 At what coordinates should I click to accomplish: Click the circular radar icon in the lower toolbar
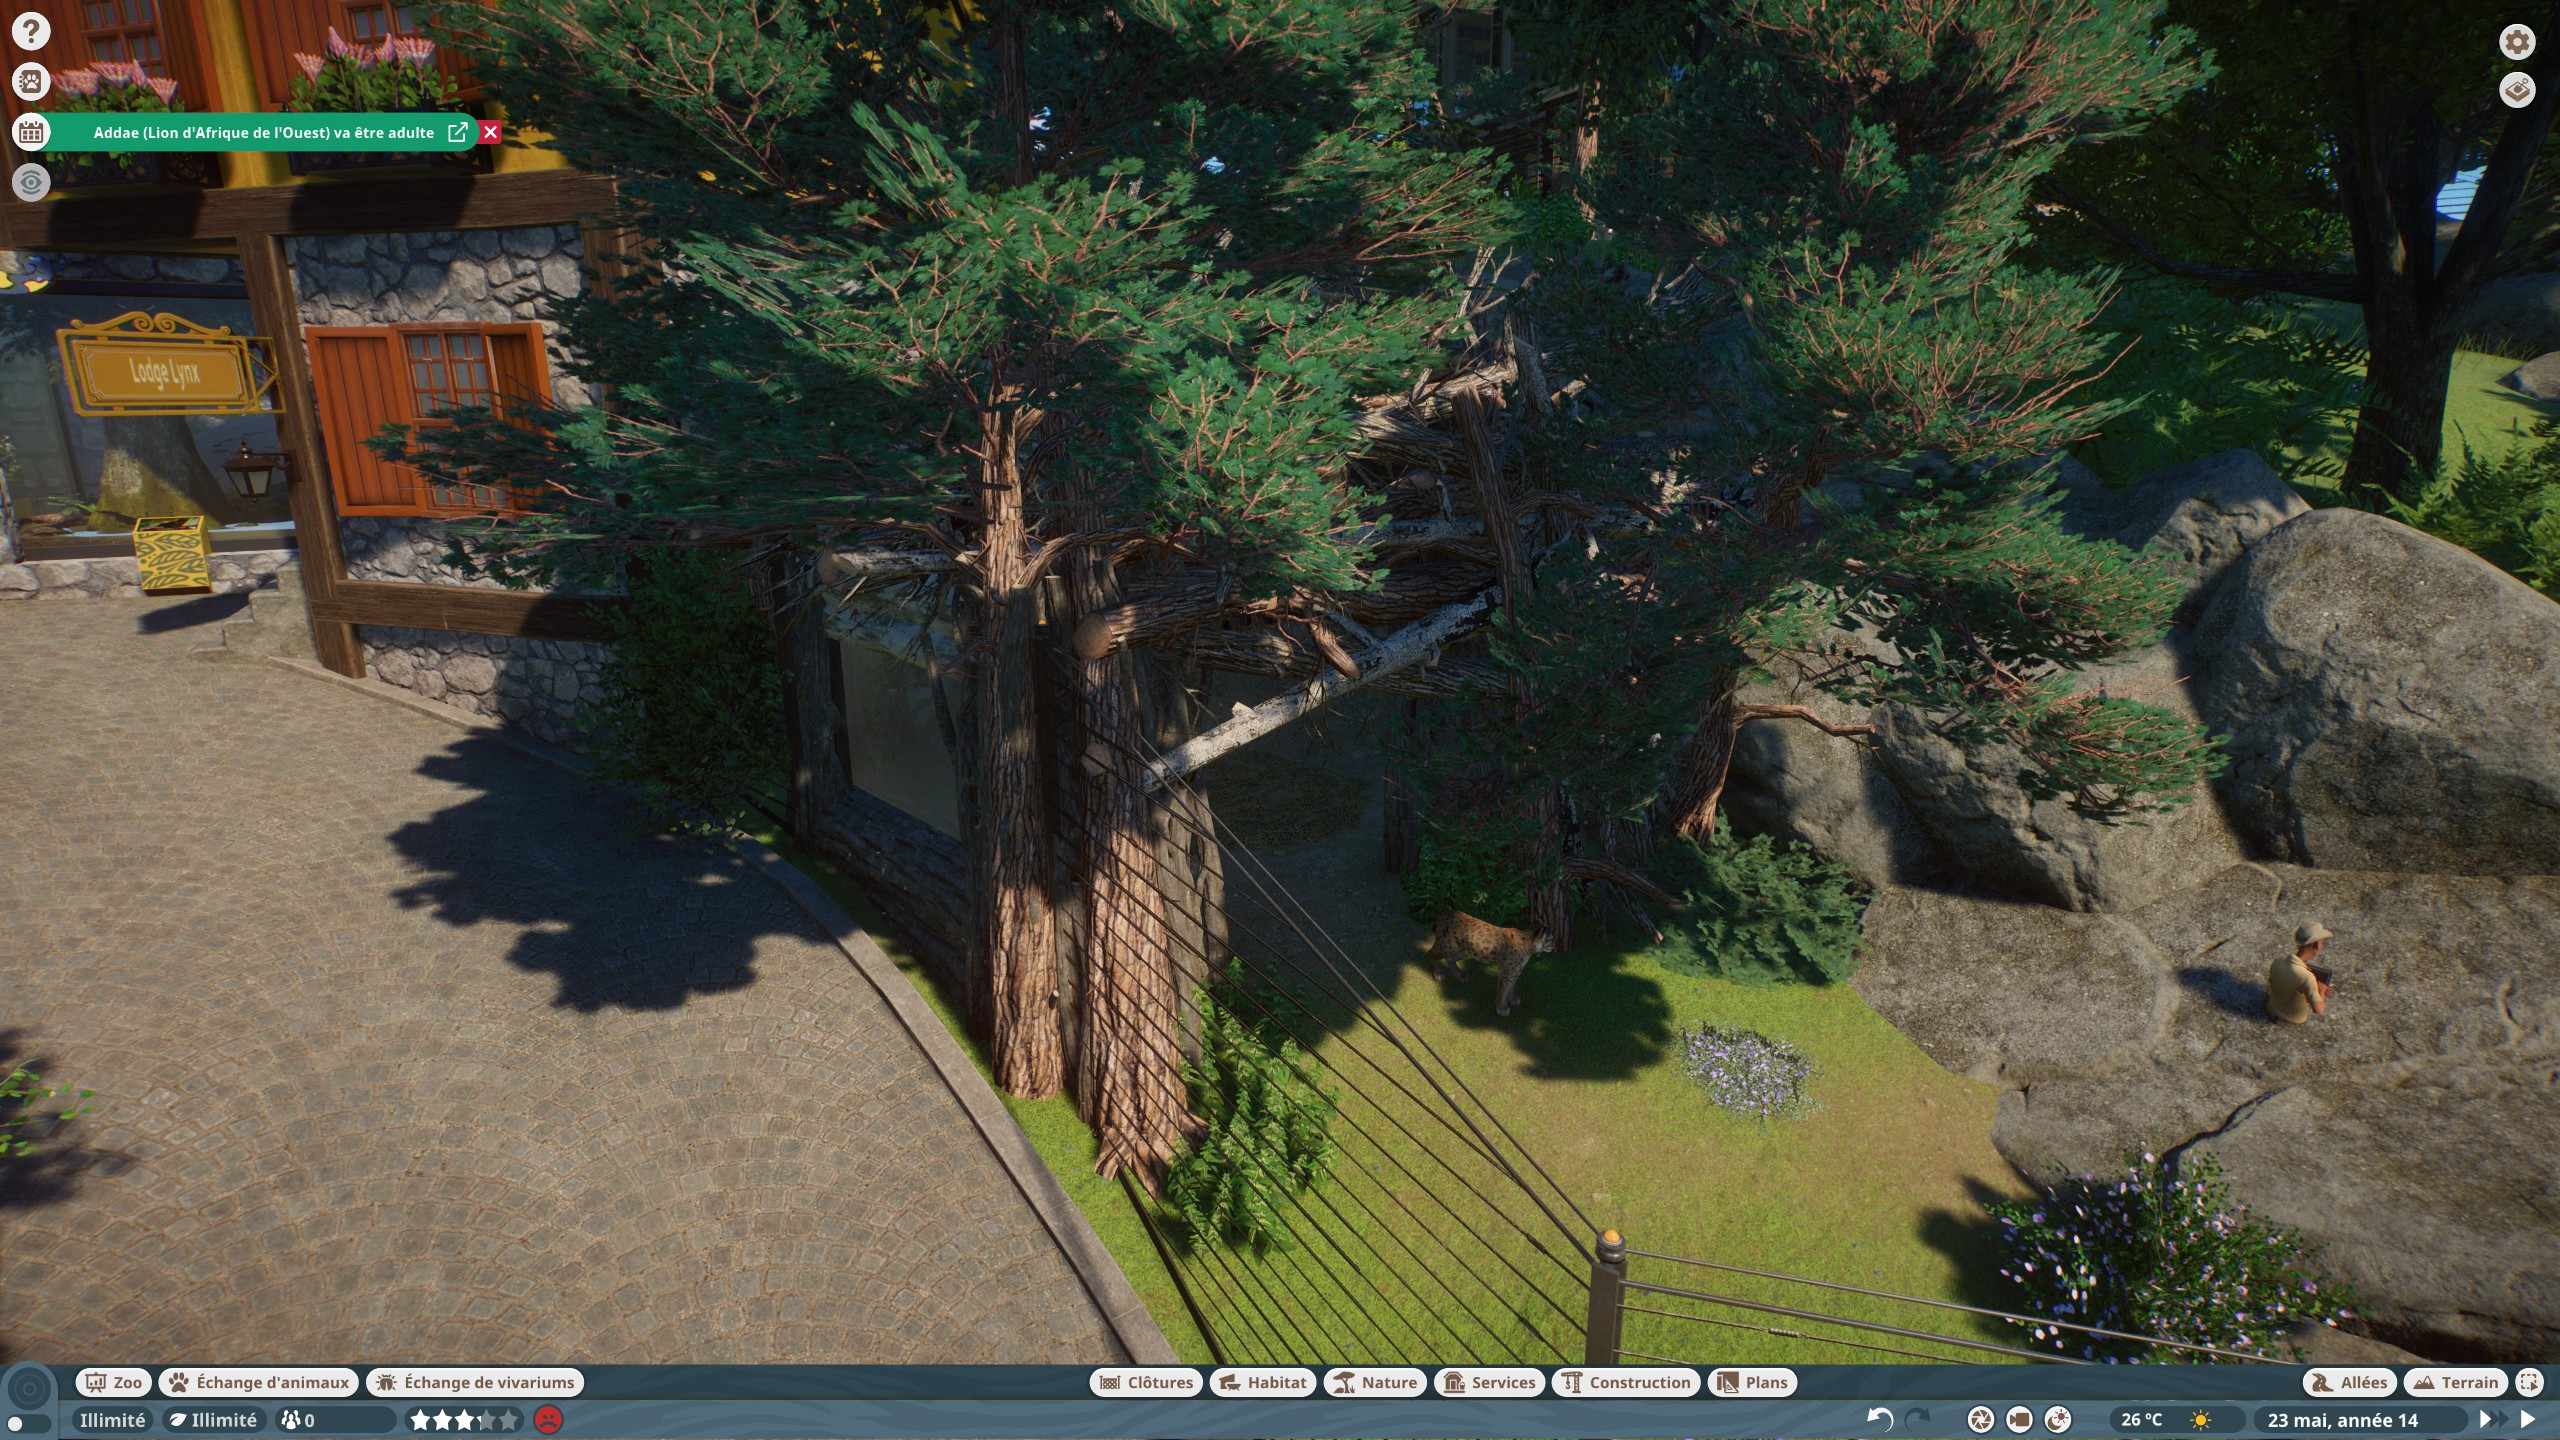29,1389
